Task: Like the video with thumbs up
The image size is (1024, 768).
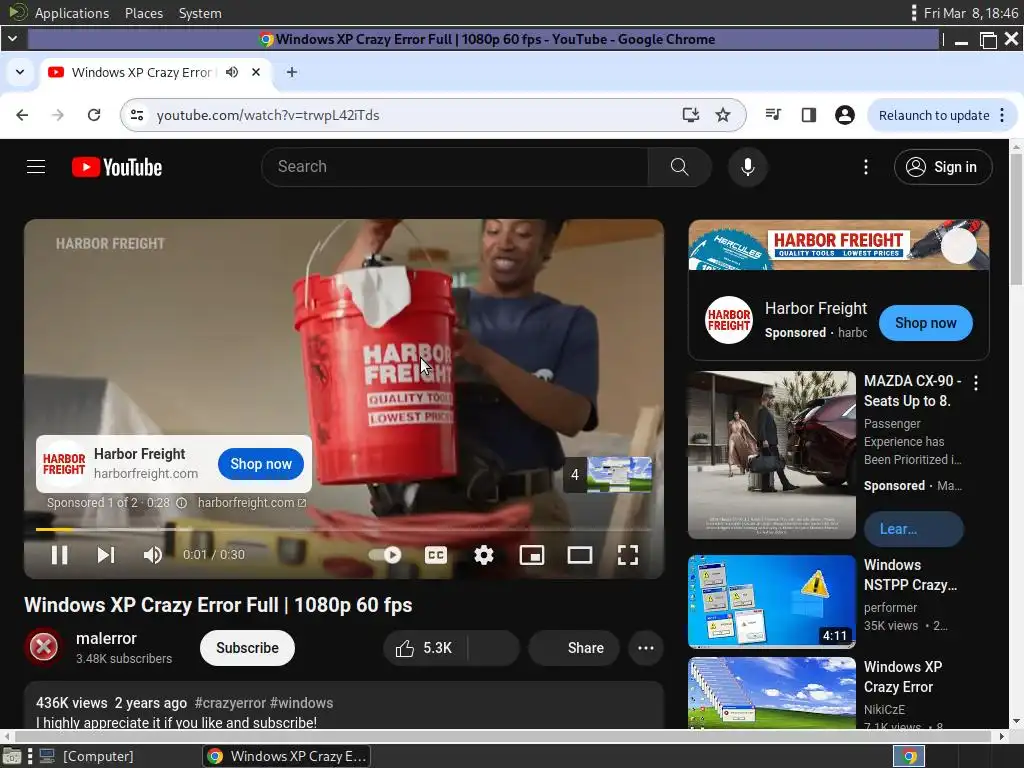Action: (x=424, y=648)
